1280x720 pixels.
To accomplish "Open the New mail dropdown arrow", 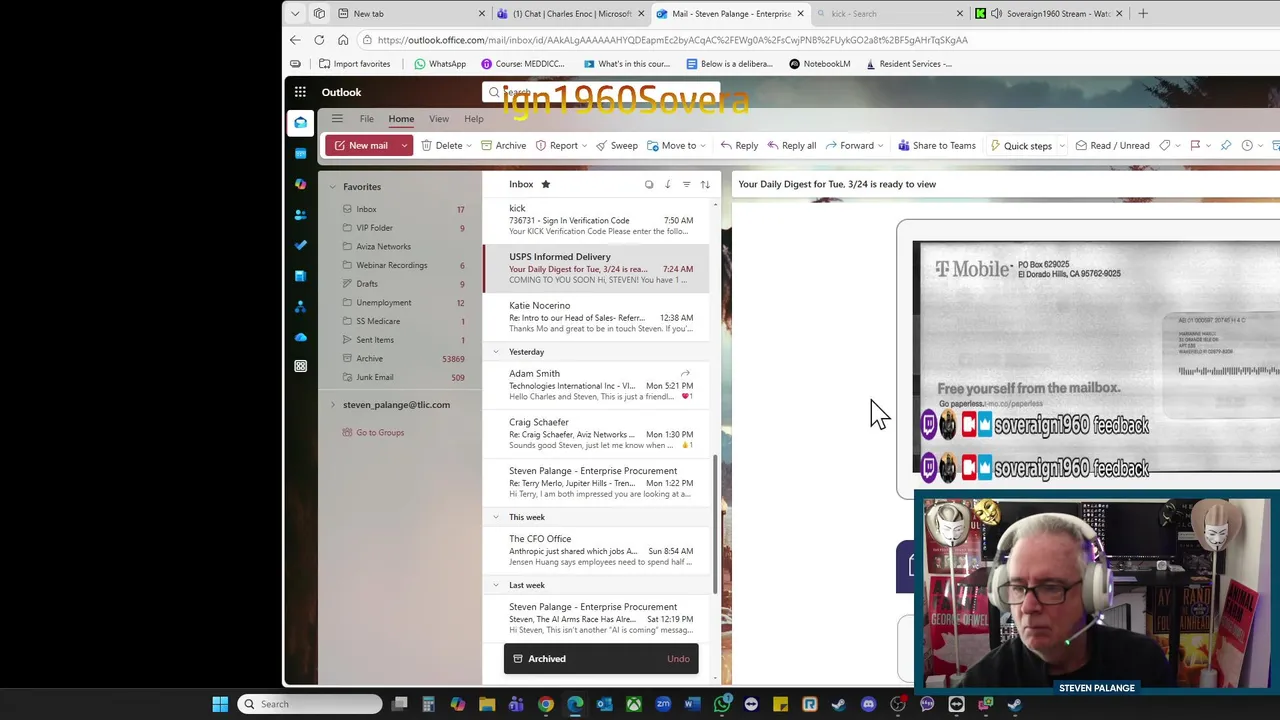I will tap(404, 145).
